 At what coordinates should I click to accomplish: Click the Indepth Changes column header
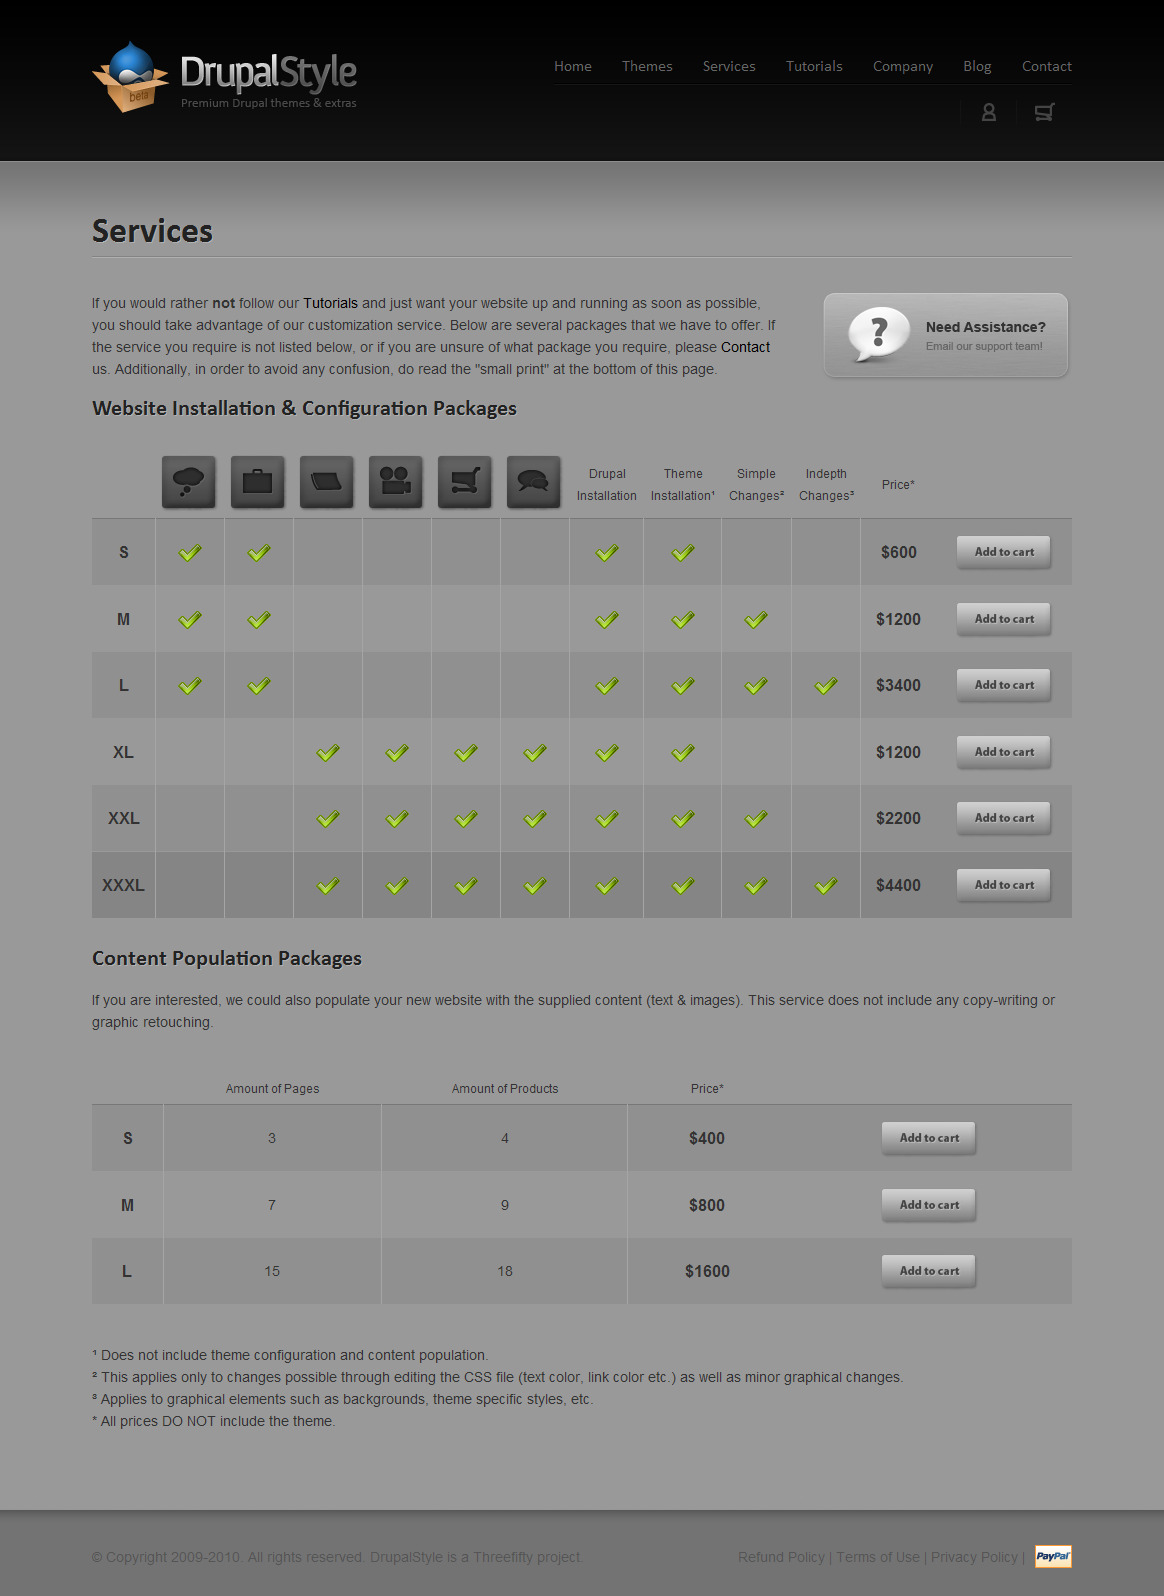[x=826, y=485]
